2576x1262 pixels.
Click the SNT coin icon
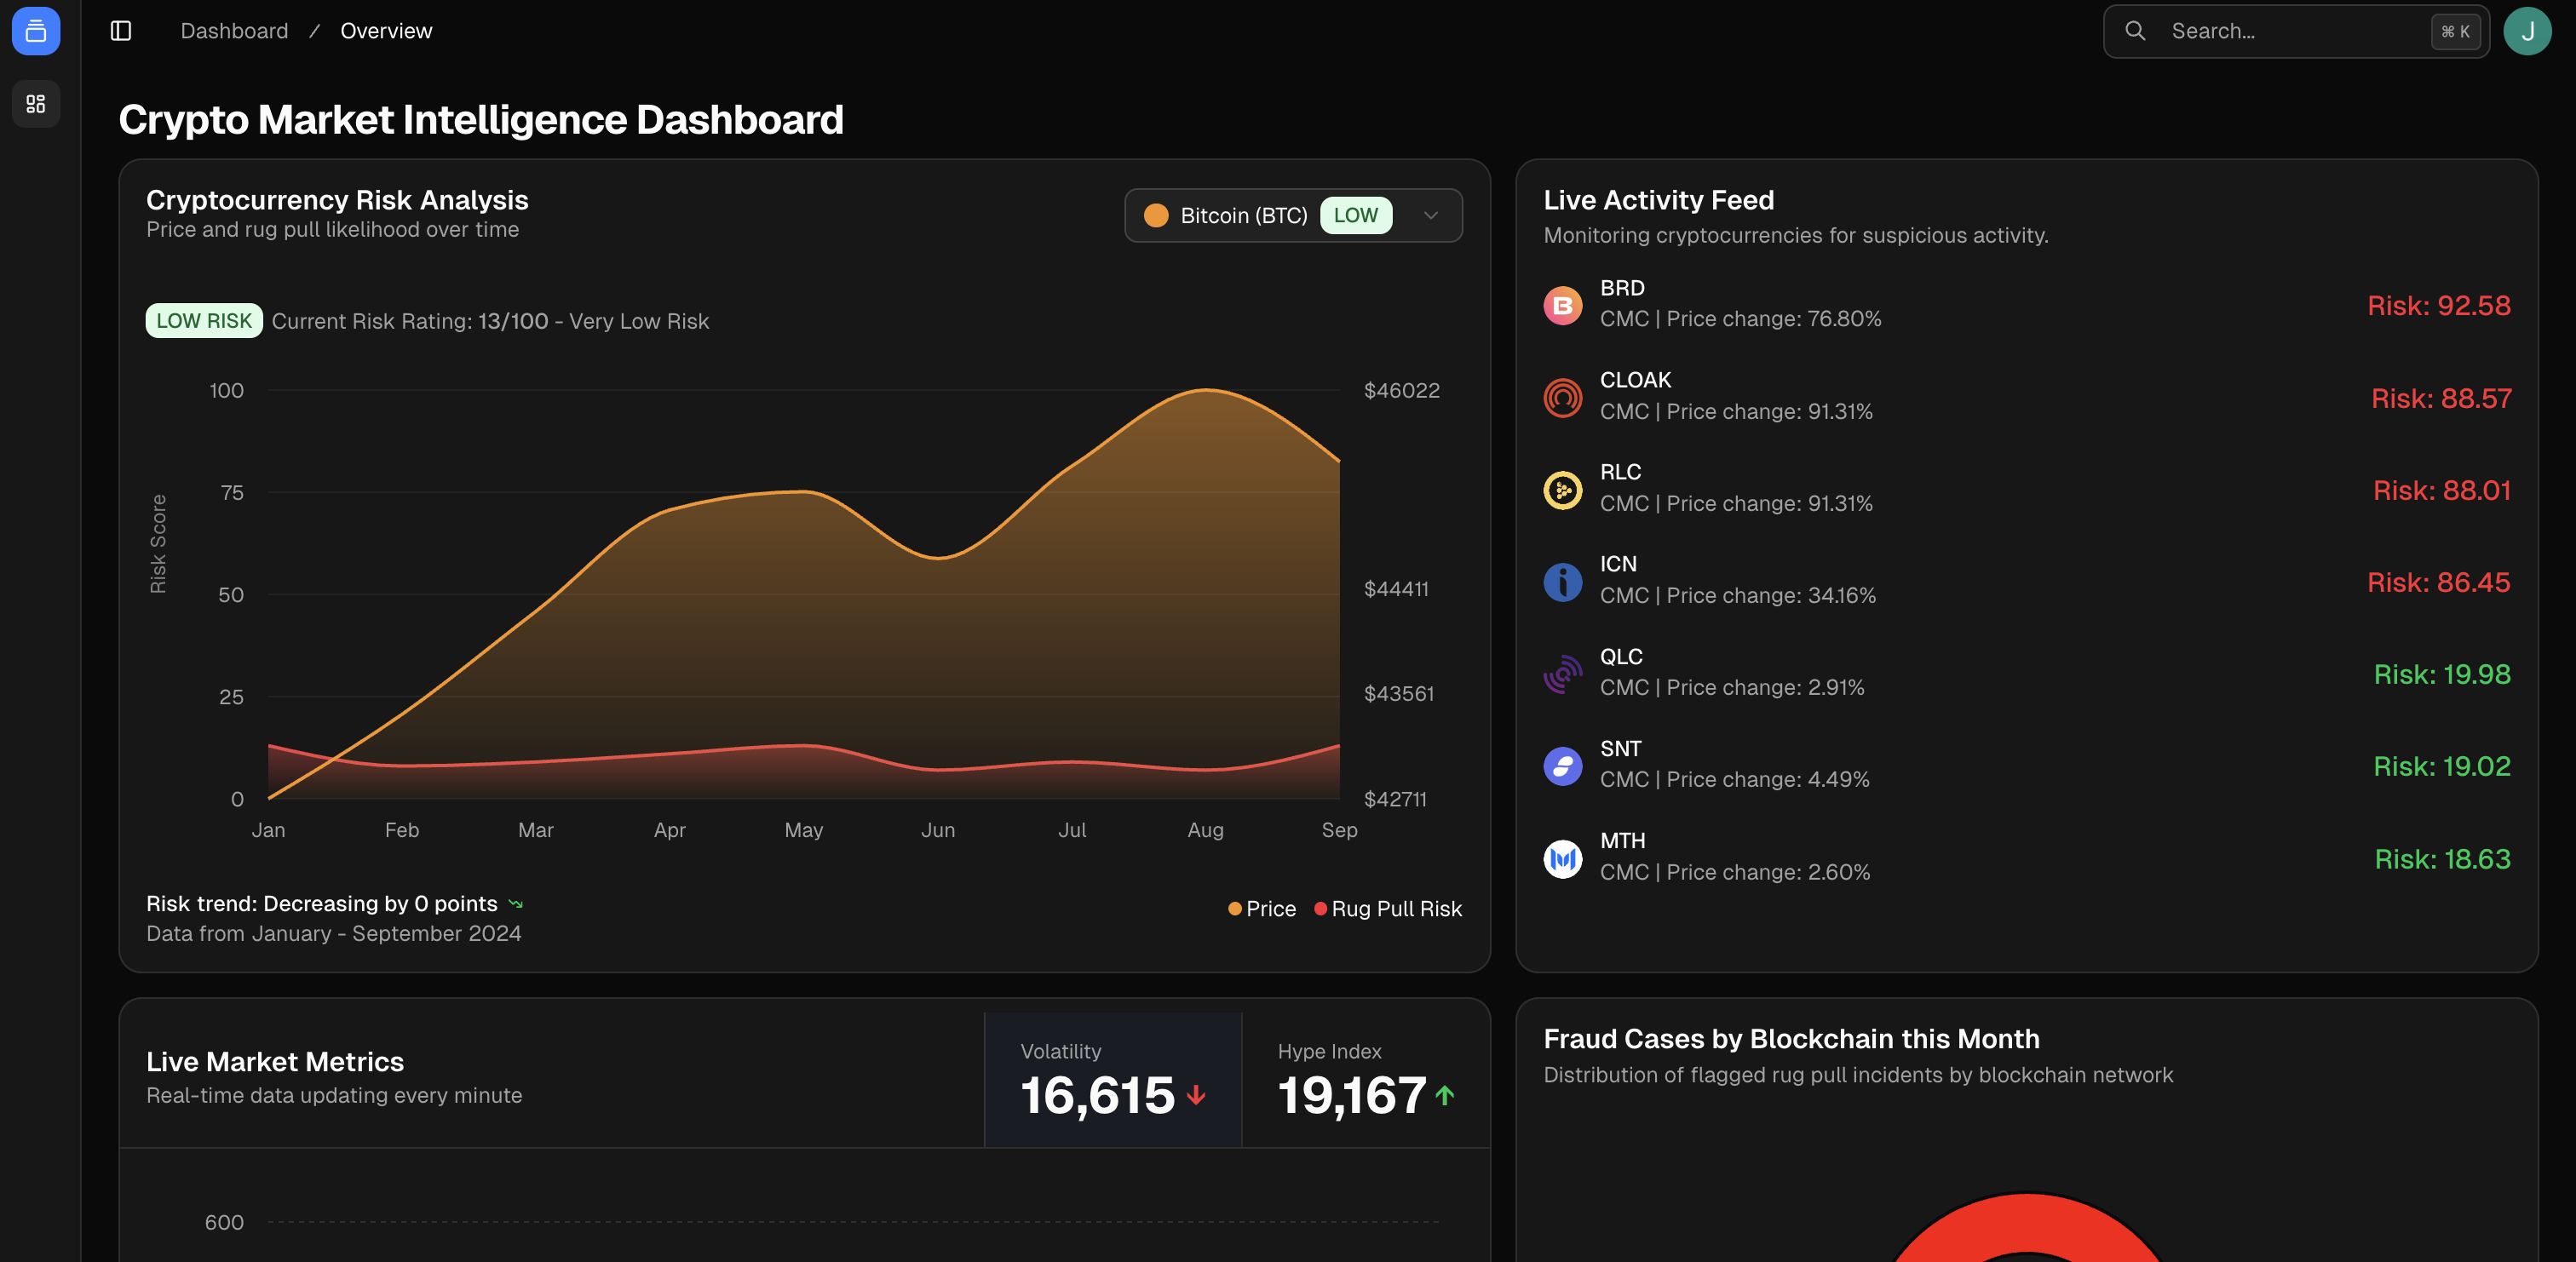pos(1562,766)
